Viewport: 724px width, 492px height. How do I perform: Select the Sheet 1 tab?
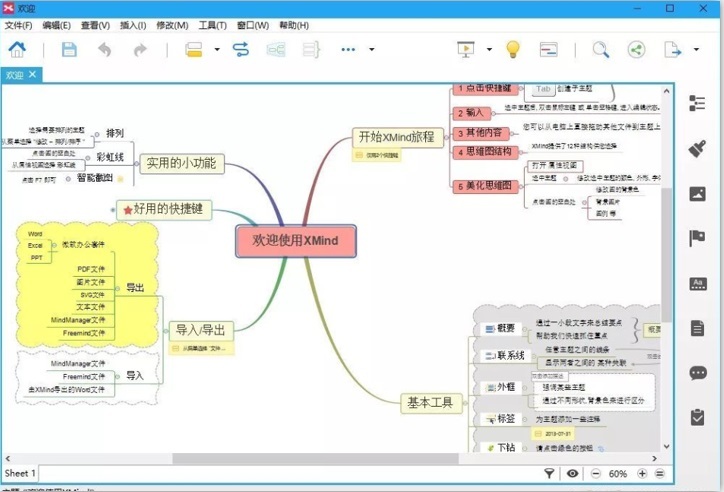pos(20,473)
